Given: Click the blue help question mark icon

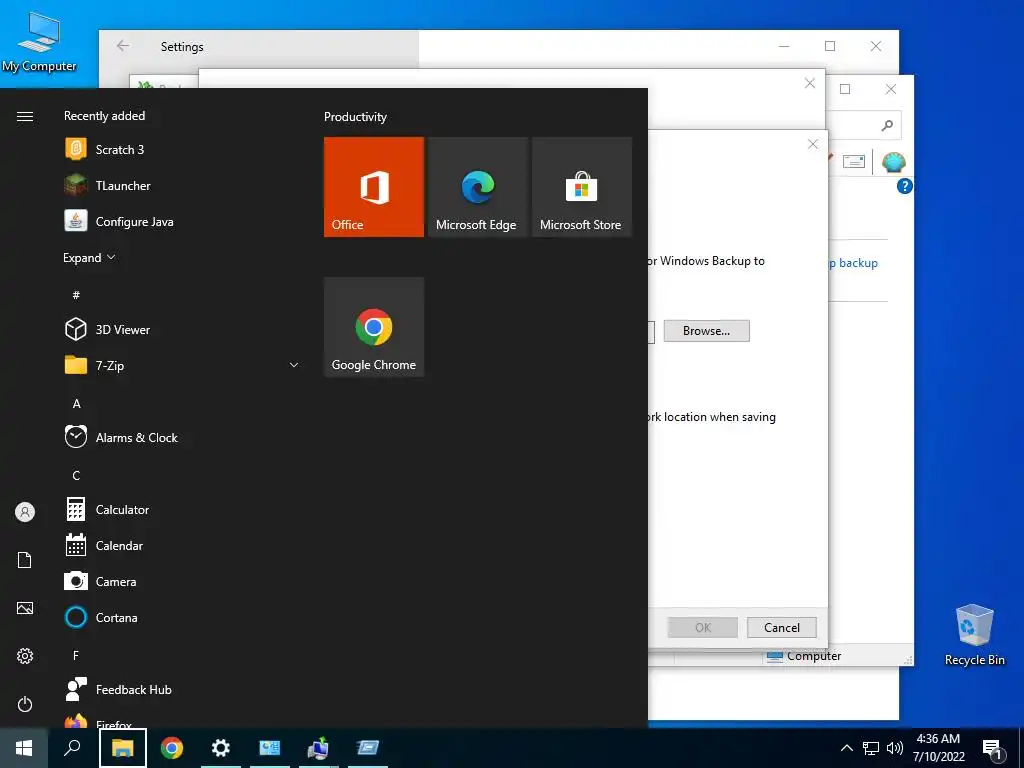Looking at the screenshot, I should point(904,186).
